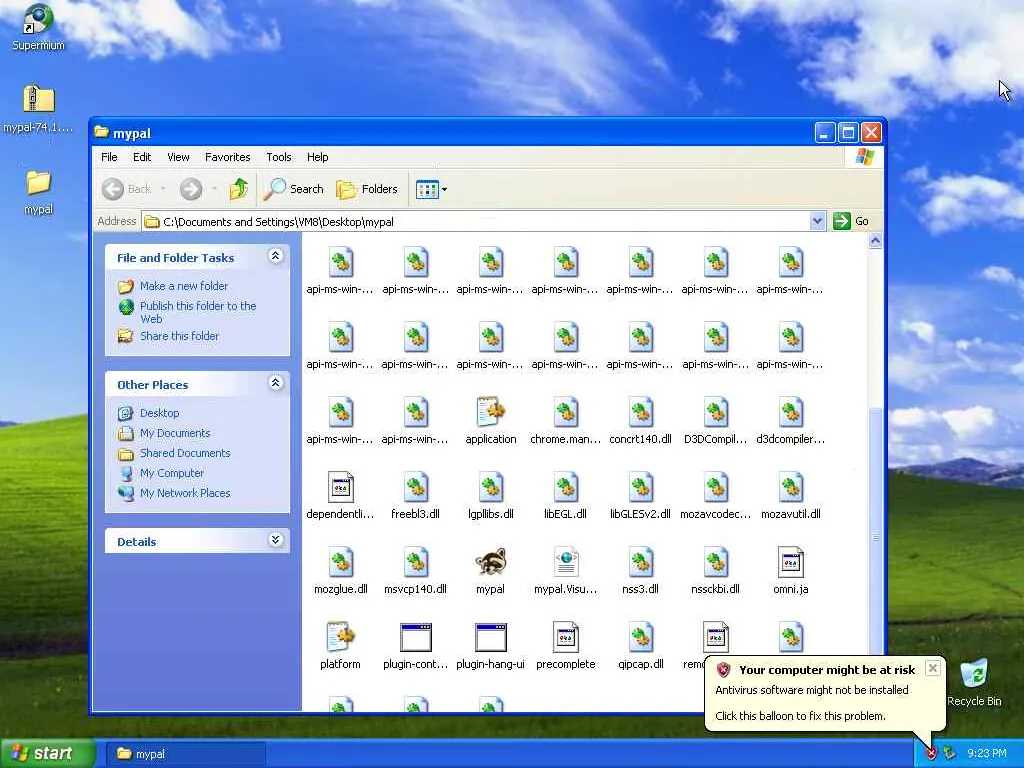Open the Edit menu
Screen dimensions: 1024x768
point(142,157)
